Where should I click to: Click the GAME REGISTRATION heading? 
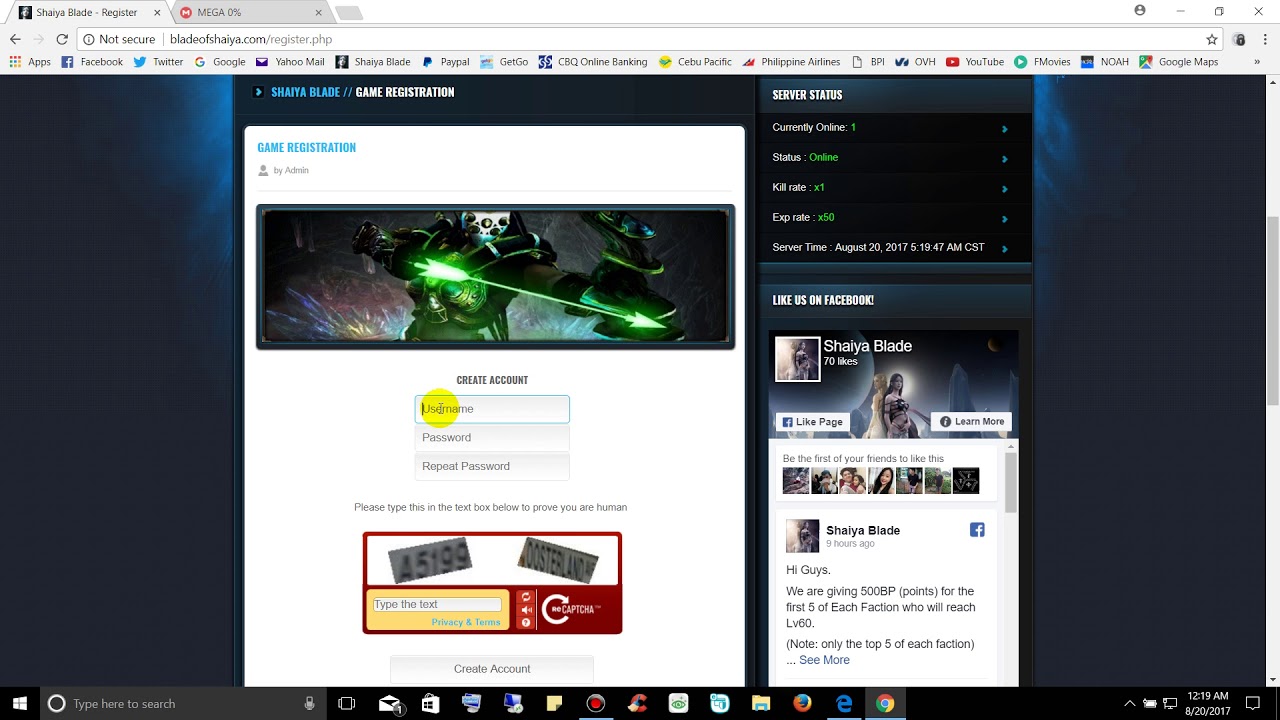pyautogui.click(x=306, y=147)
